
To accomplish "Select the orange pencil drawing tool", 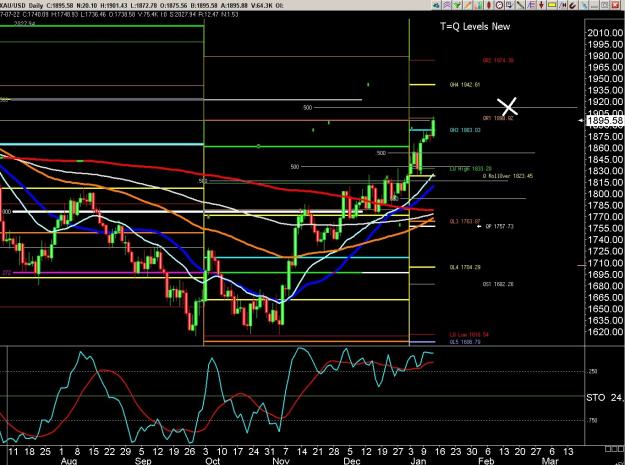I will pyautogui.click(x=468, y=5).
